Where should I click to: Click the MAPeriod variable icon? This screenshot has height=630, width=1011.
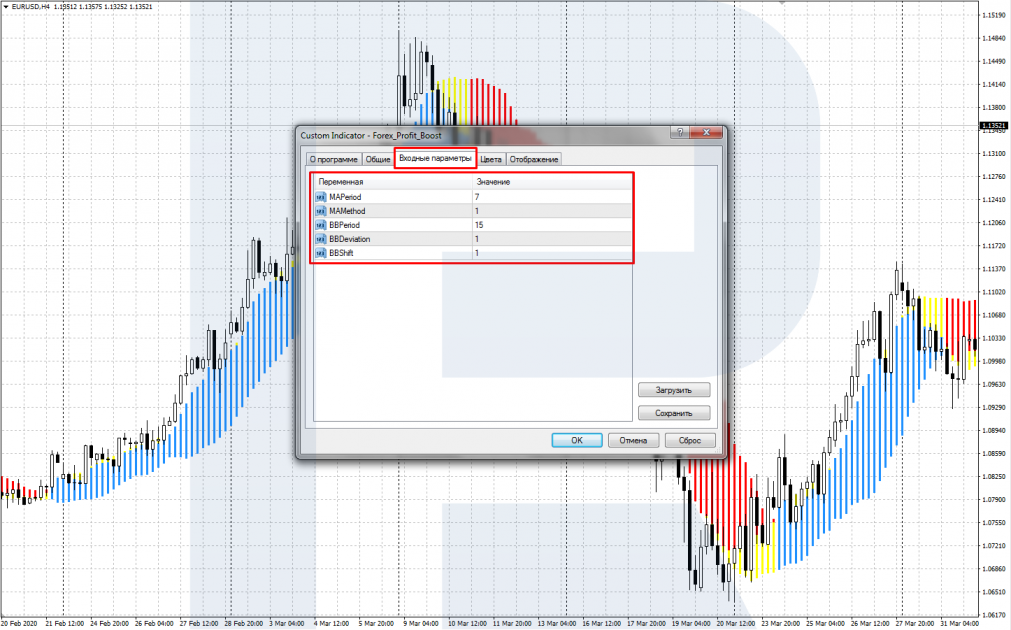pyautogui.click(x=321, y=197)
